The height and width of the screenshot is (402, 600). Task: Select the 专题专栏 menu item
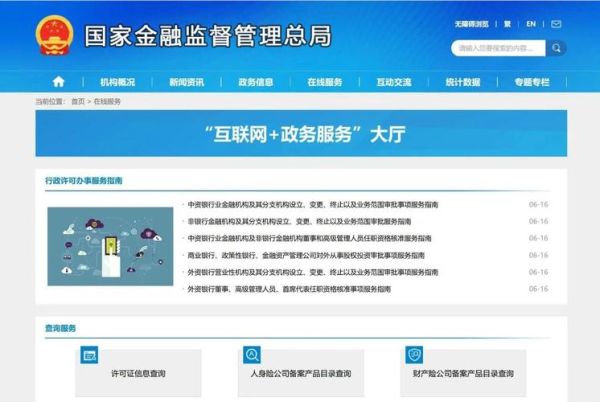click(531, 82)
